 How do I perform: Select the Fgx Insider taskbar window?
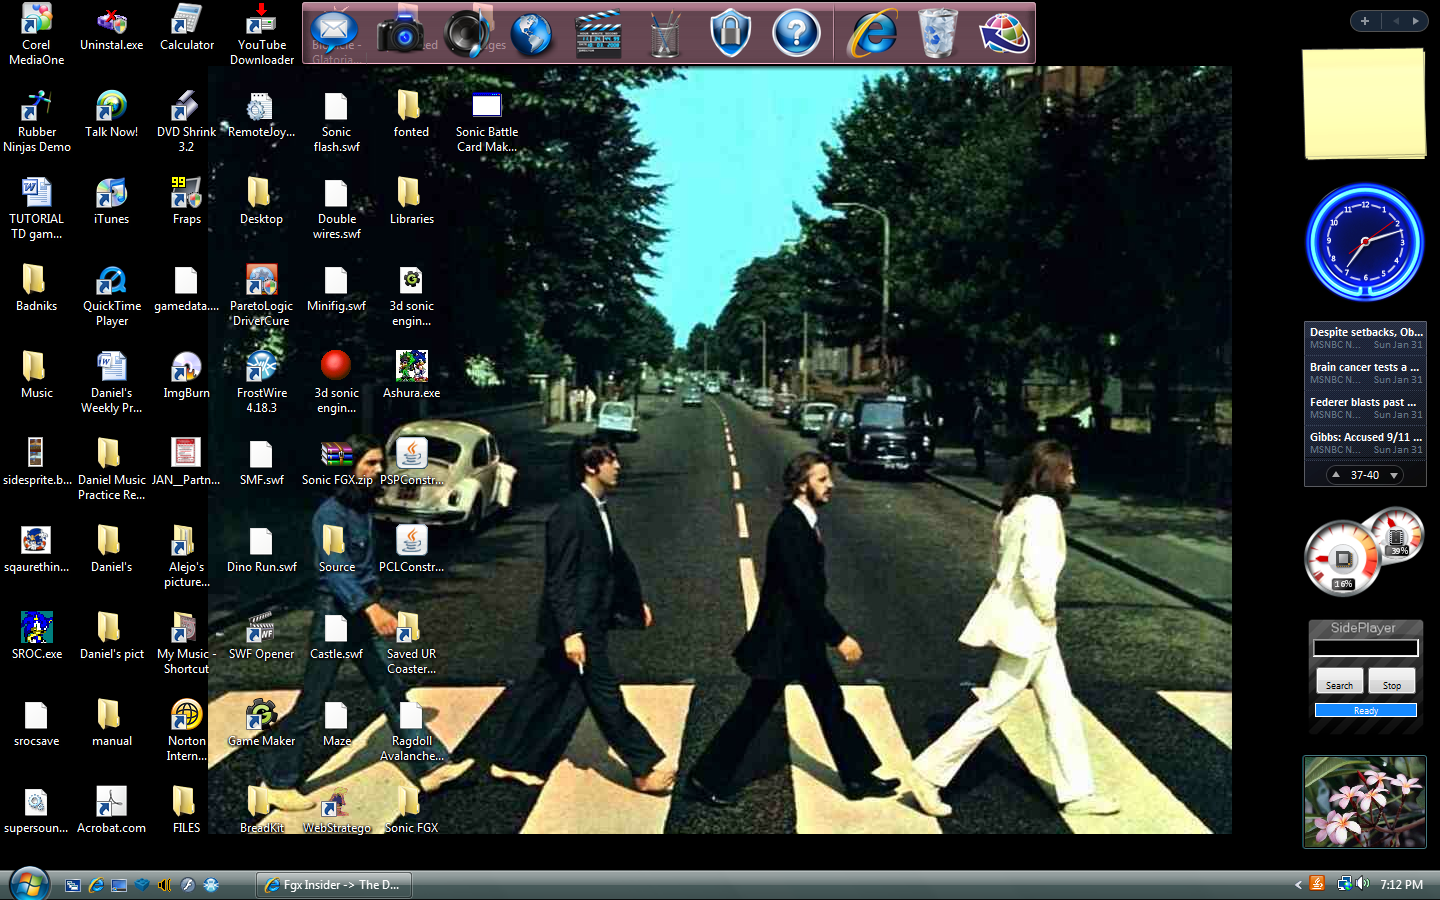tap(333, 884)
